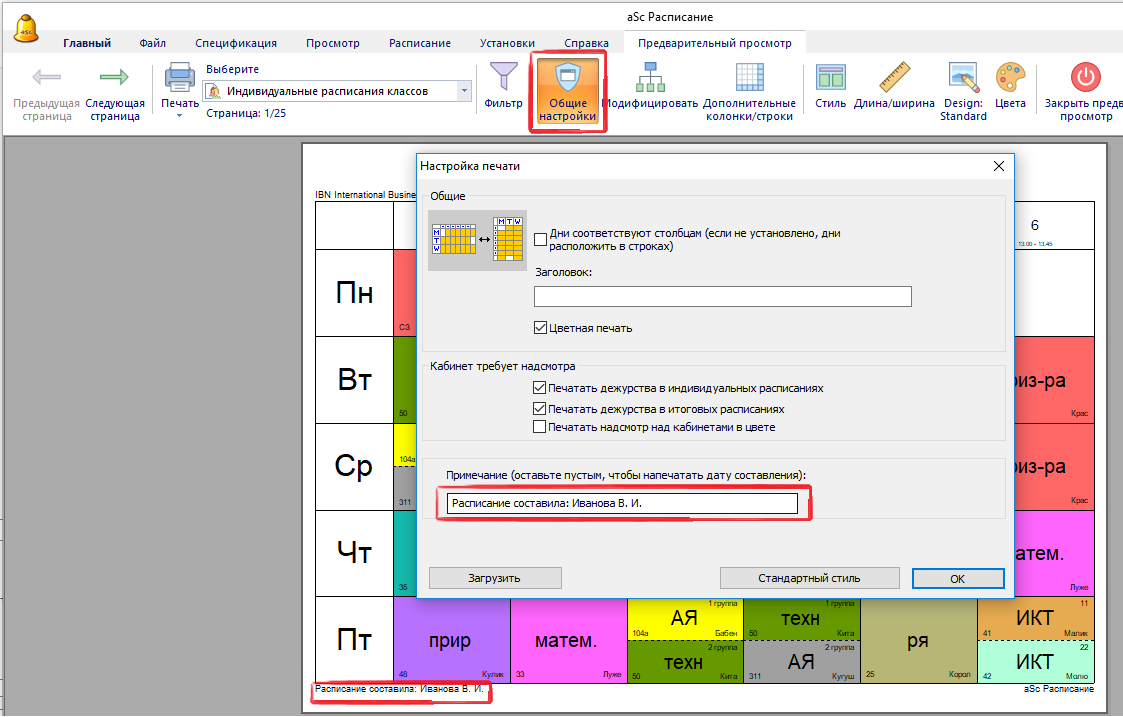Click the Стиль icon
The image size is (1123, 717).
pyautogui.click(x=830, y=79)
